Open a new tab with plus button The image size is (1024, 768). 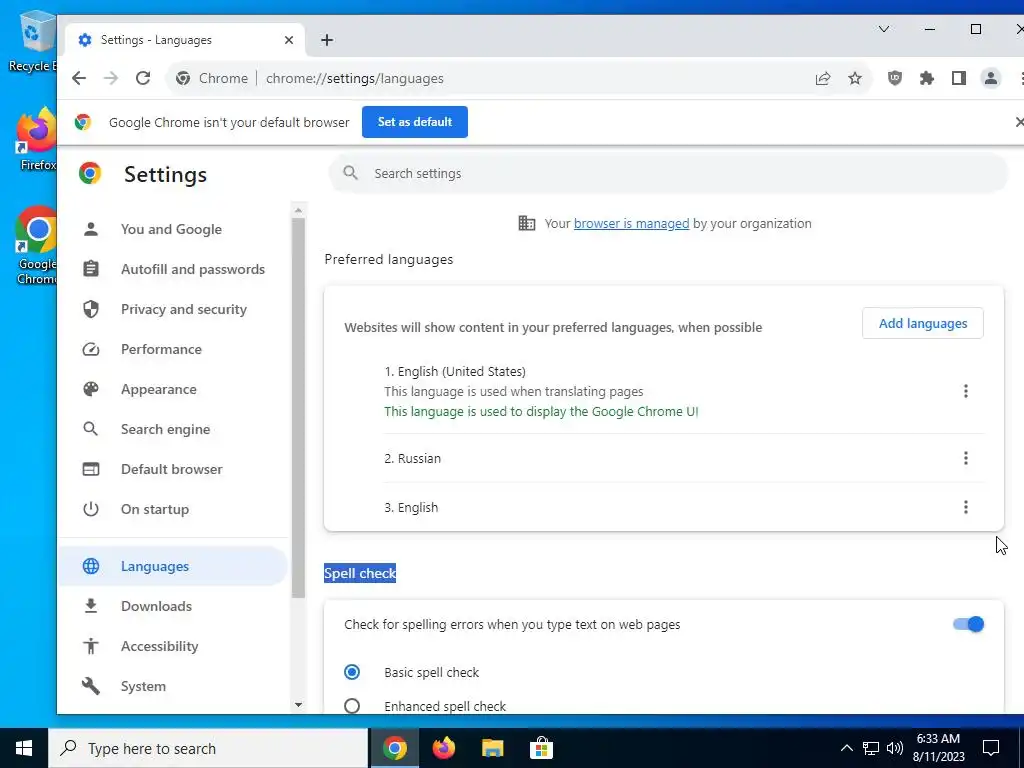tap(327, 40)
